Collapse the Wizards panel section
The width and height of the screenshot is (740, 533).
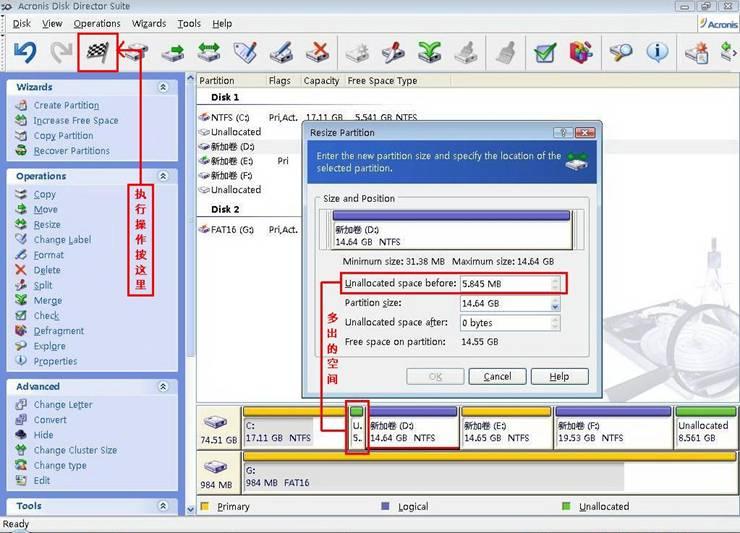163,87
